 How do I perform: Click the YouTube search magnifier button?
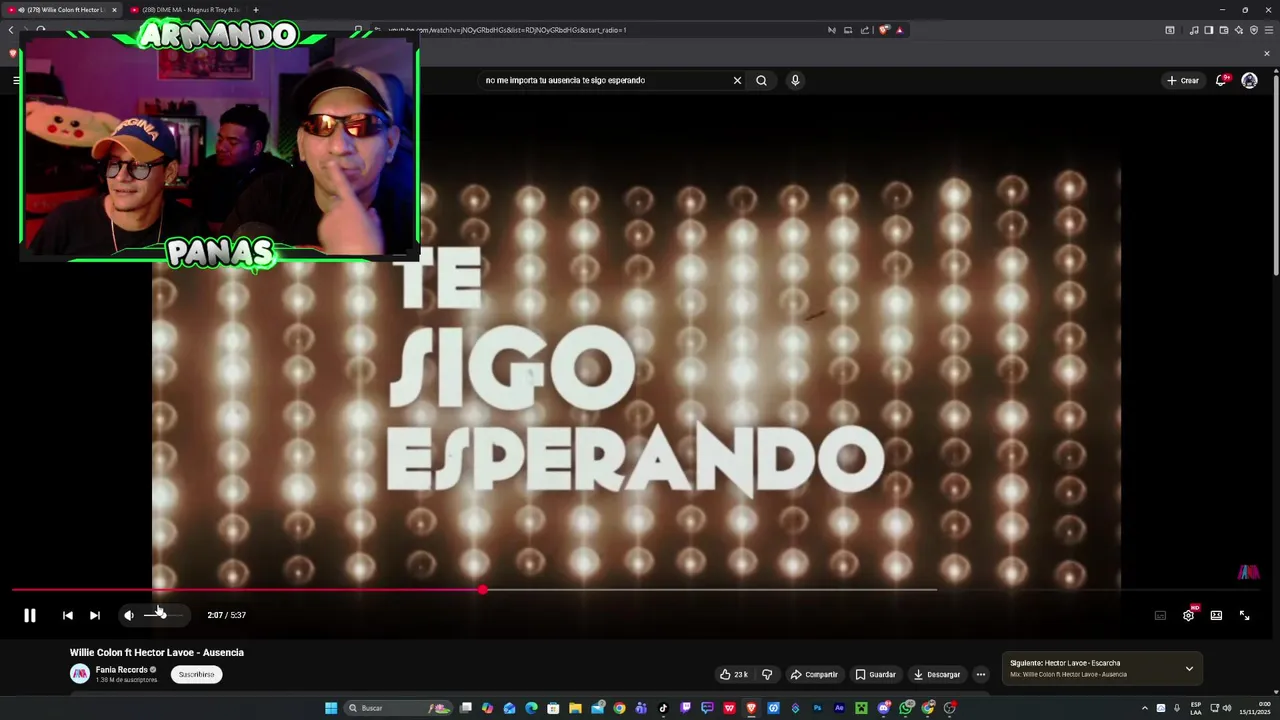tap(761, 80)
